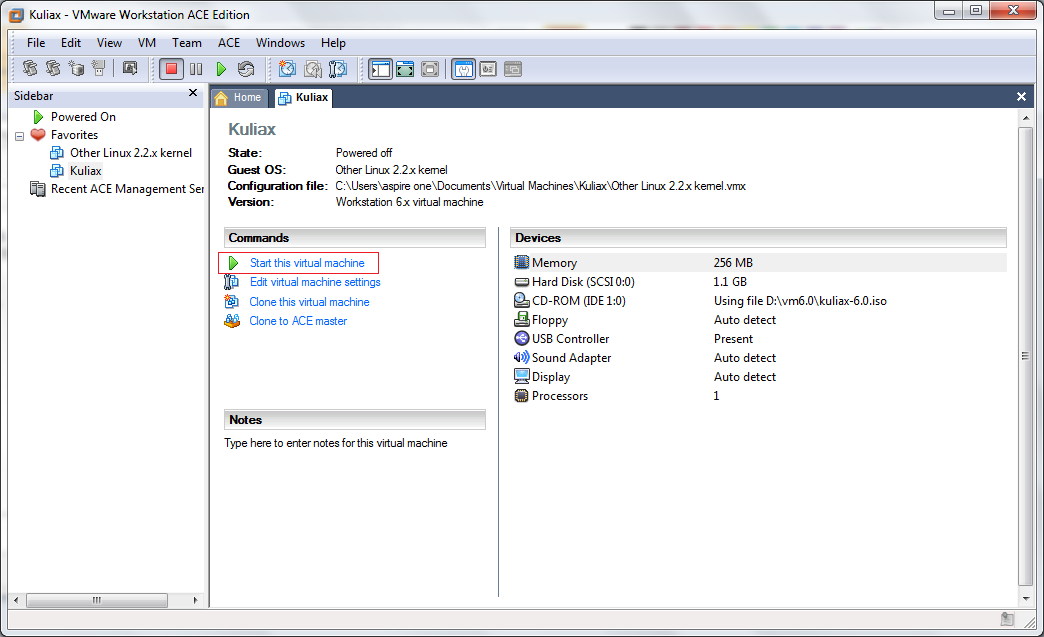Click the pocket ACE USB toolbar icon
The image size is (1044, 637).
click(x=99, y=68)
